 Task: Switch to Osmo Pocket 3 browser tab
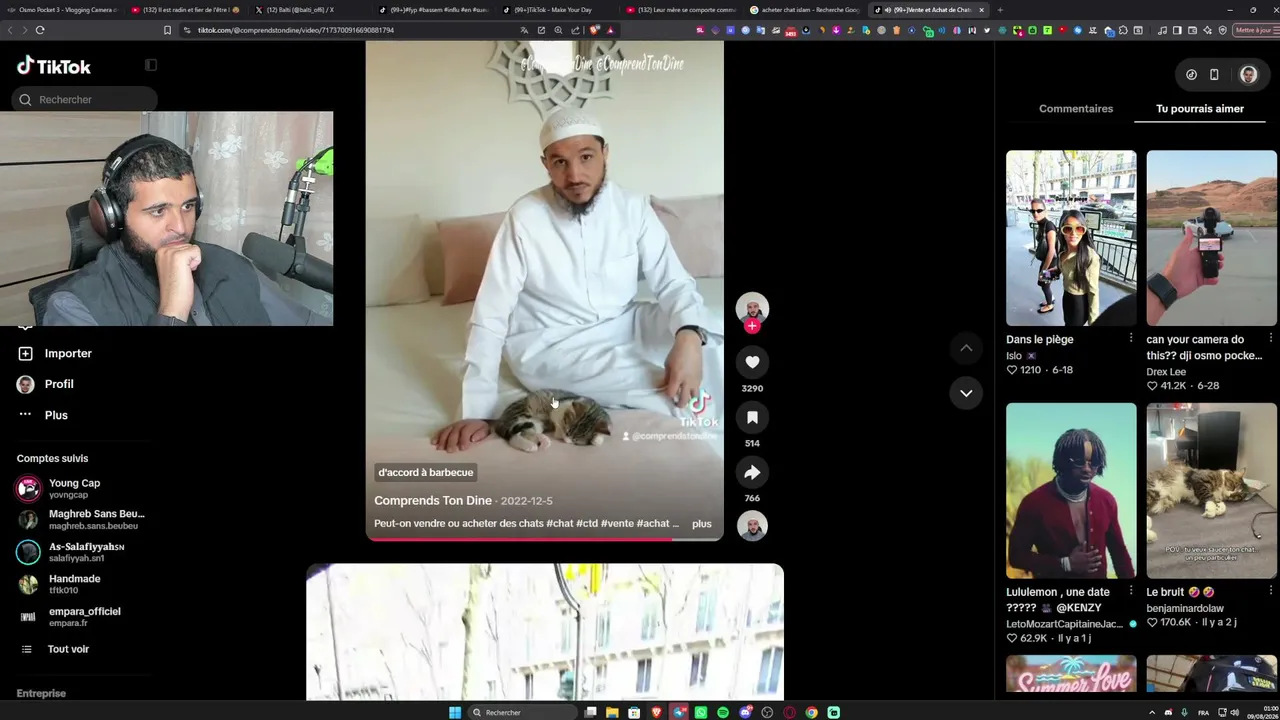(62, 10)
